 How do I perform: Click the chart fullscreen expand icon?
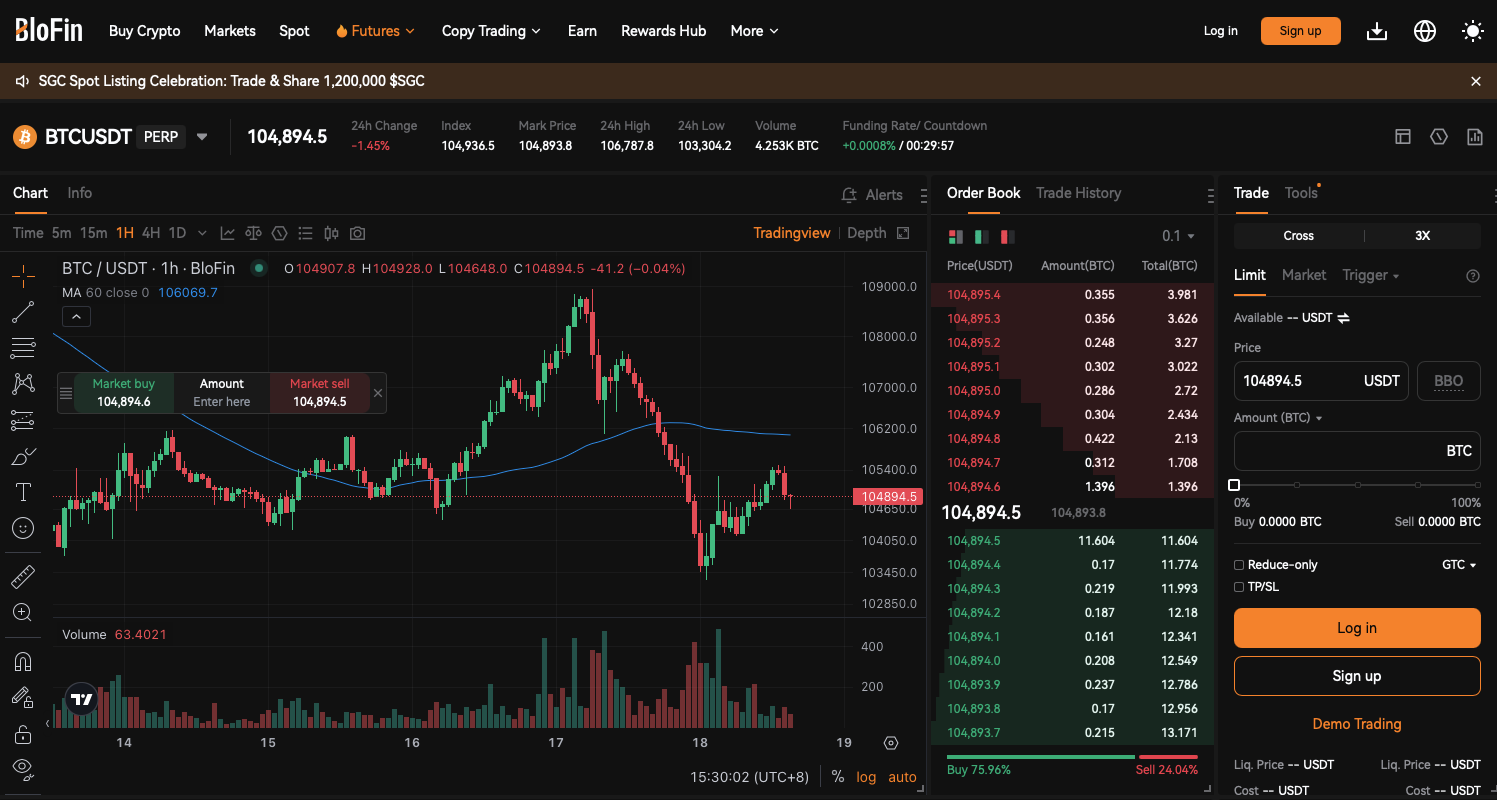[x=903, y=233]
